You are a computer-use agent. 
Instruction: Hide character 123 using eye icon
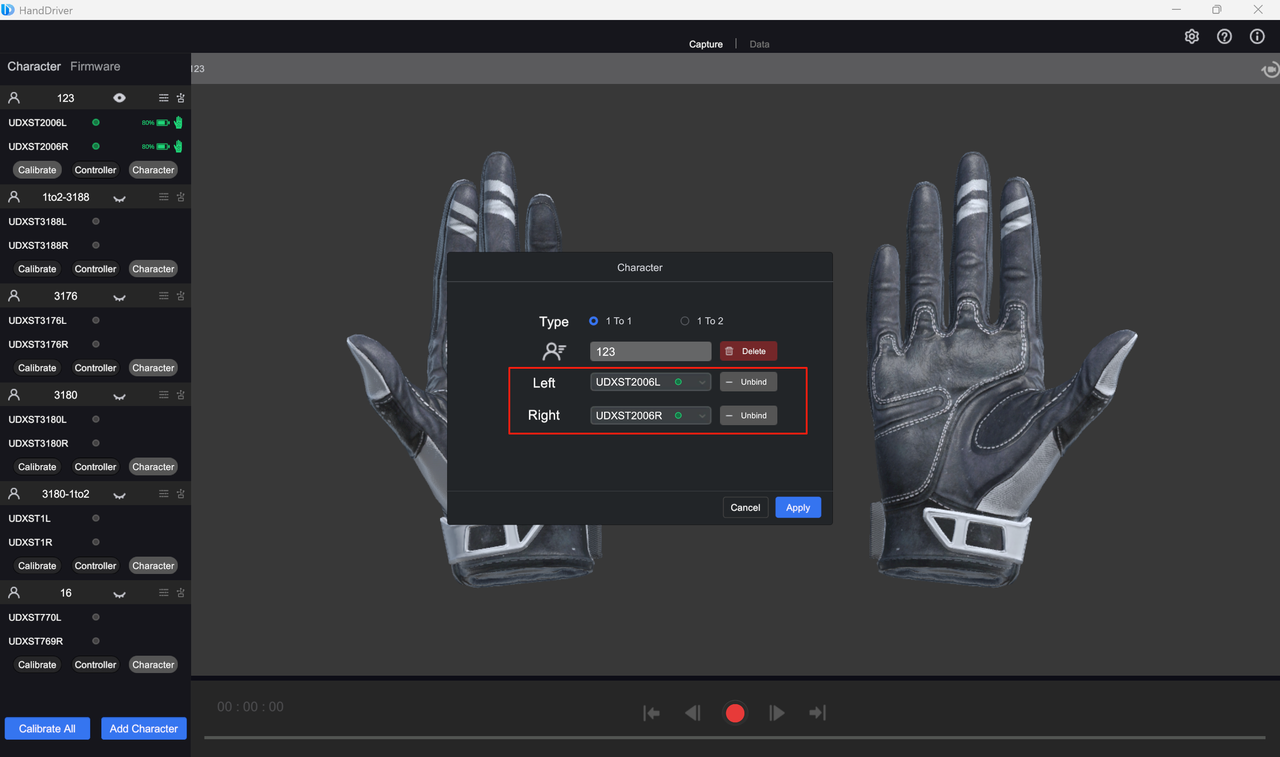[119, 98]
